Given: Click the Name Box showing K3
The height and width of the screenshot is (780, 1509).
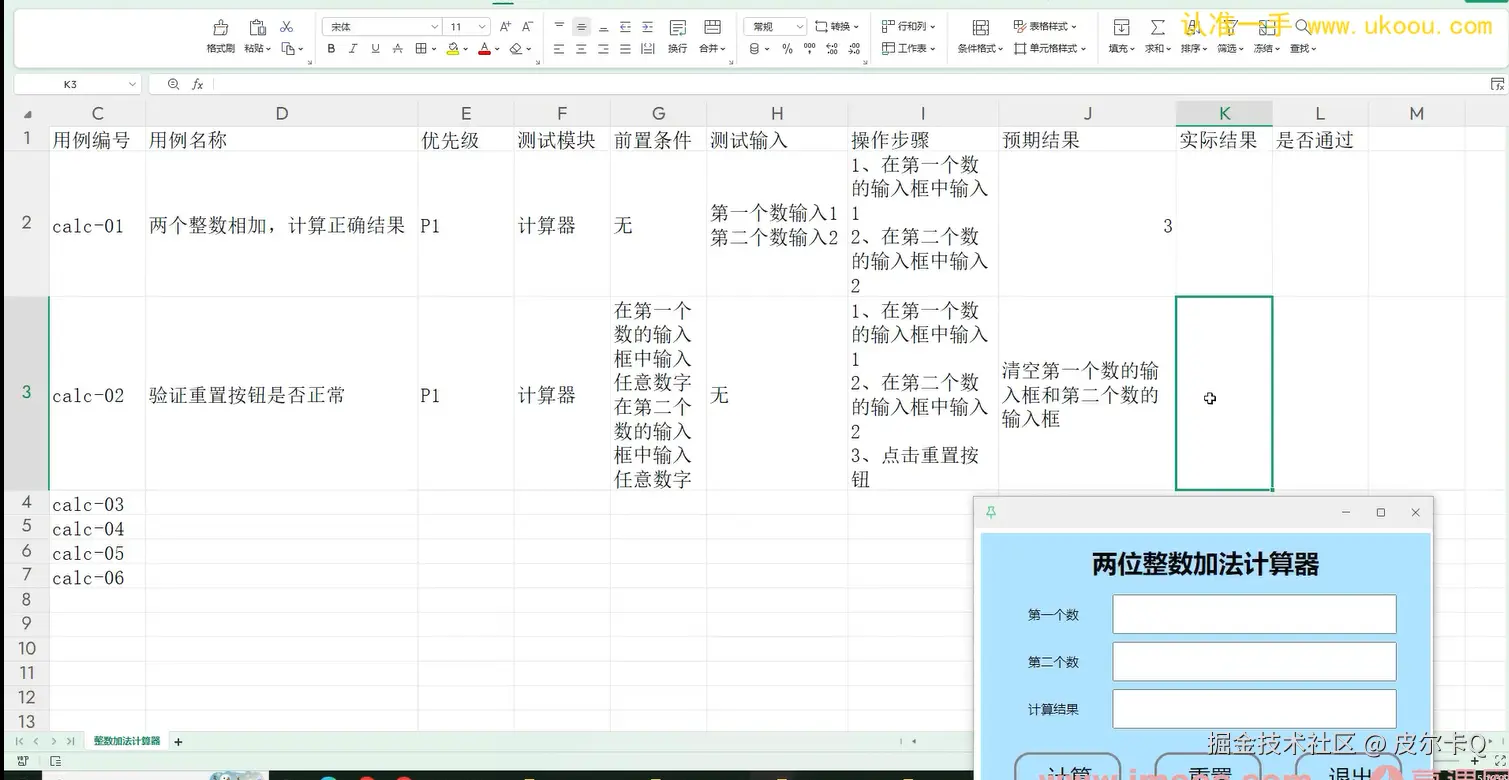Looking at the screenshot, I should (77, 85).
